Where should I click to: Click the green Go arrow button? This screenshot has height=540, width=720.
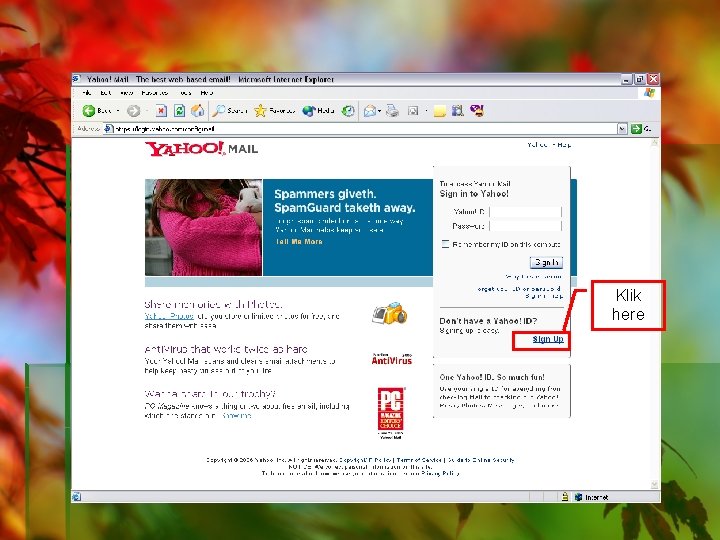click(x=636, y=129)
